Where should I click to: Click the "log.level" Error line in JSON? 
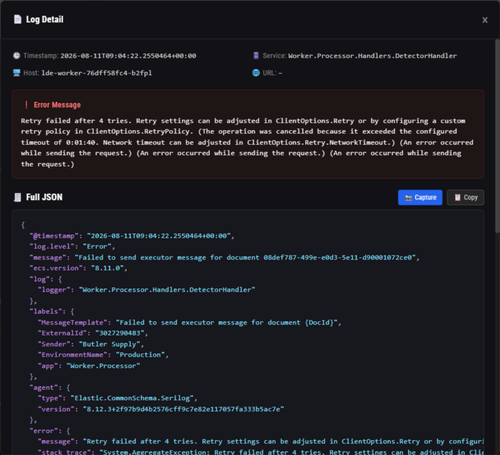[72, 247]
